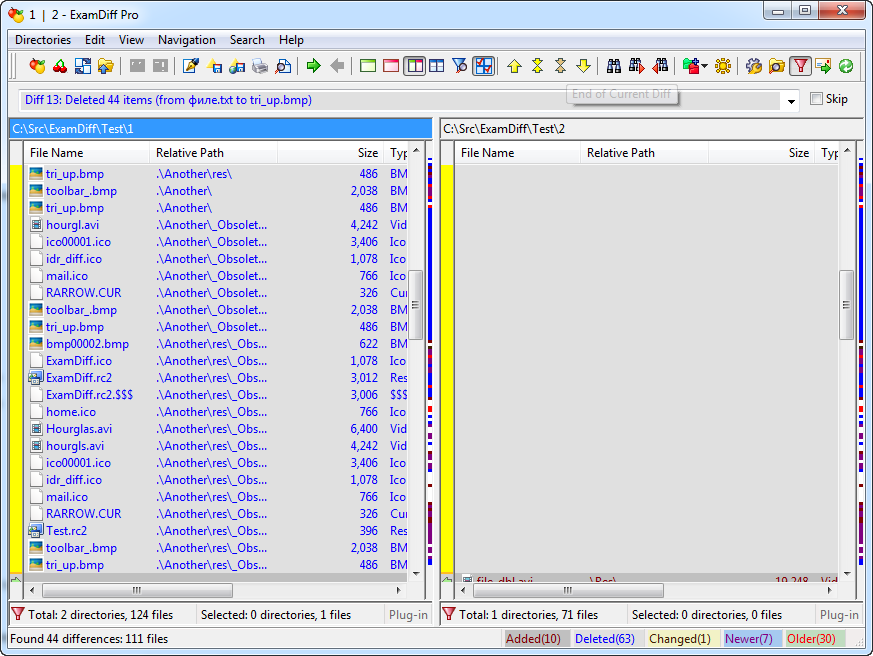This screenshot has width=873, height=656.
Task: Click the folder with up arrow icon
Action: (x=106, y=66)
